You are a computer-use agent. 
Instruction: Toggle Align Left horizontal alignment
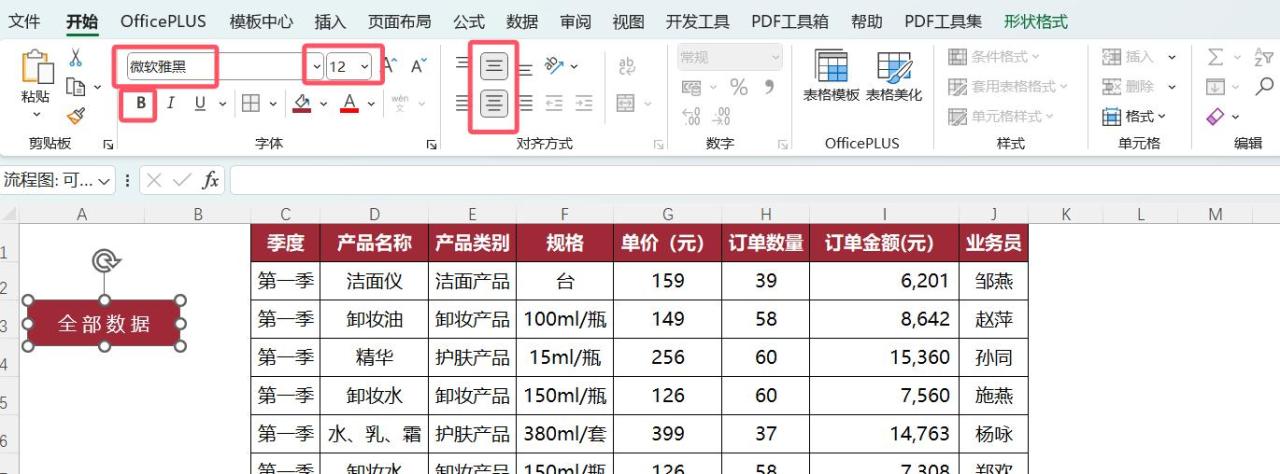click(x=464, y=103)
